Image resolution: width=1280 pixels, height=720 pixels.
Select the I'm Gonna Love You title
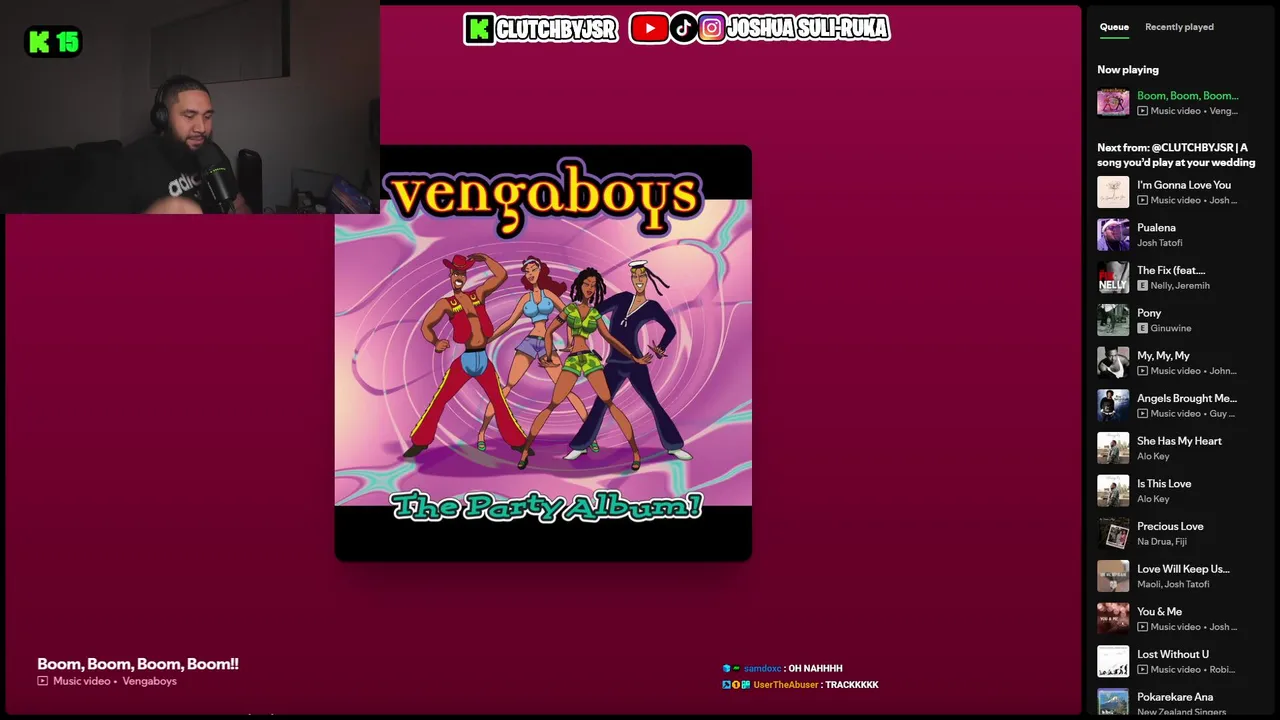[x=1184, y=185]
